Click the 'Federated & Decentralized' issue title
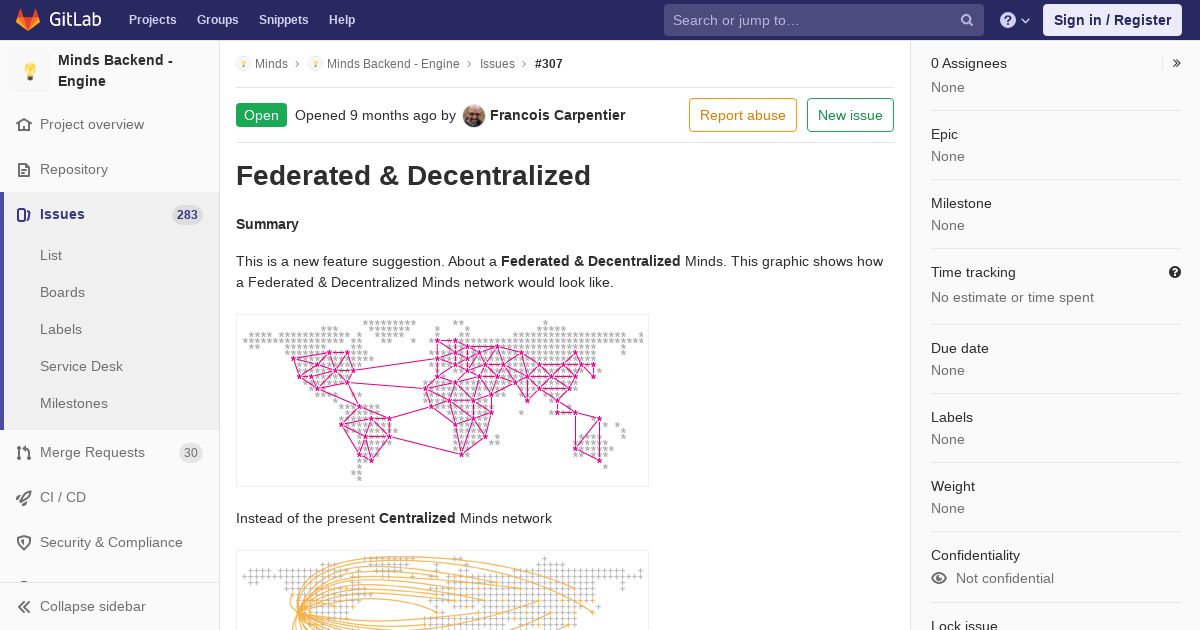 413,175
